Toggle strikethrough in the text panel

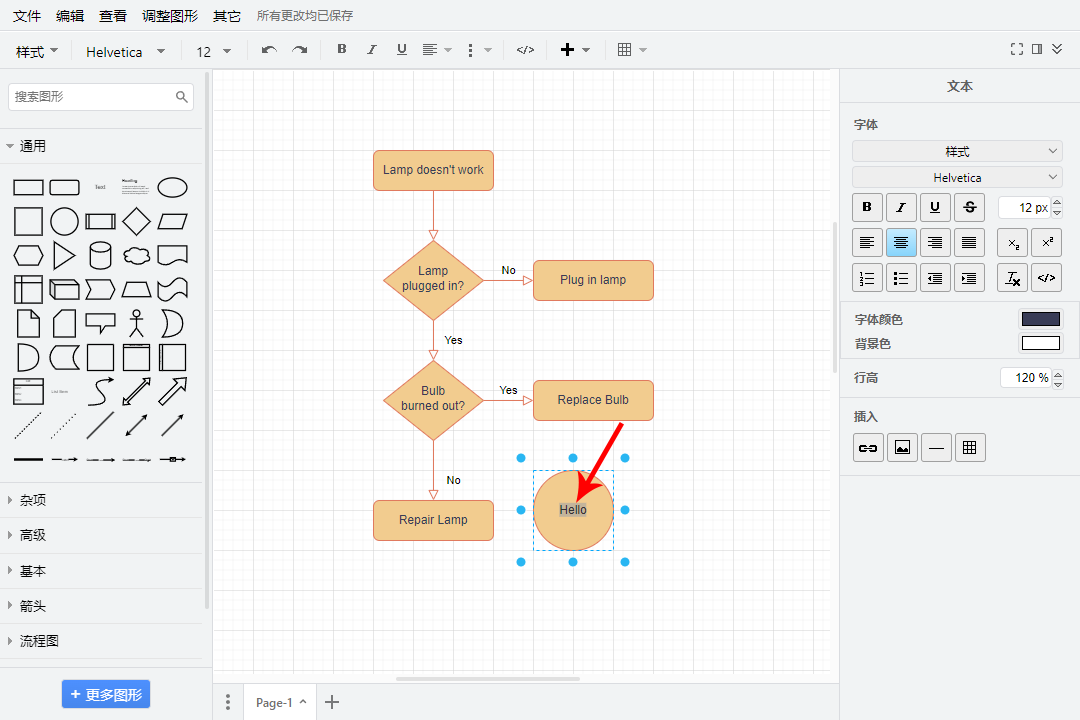point(969,207)
